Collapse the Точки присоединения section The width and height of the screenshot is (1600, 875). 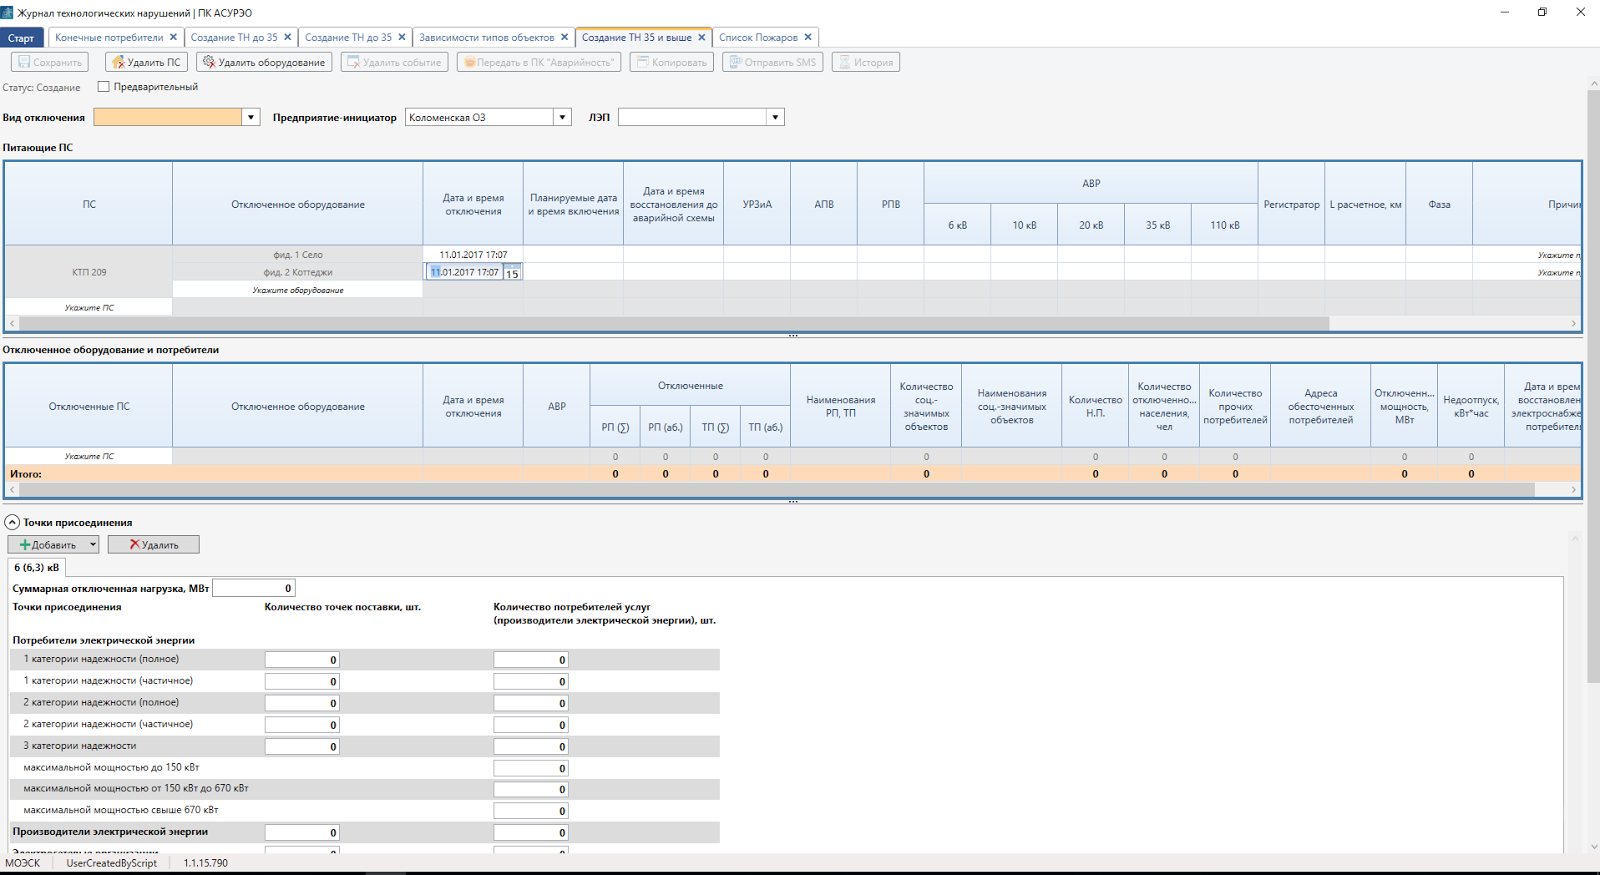point(12,522)
